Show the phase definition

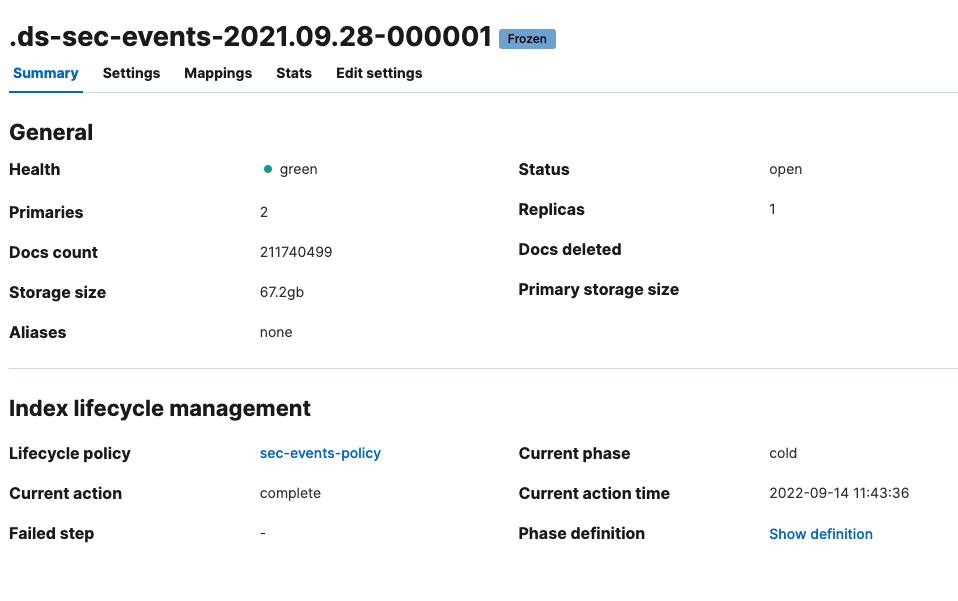point(820,534)
